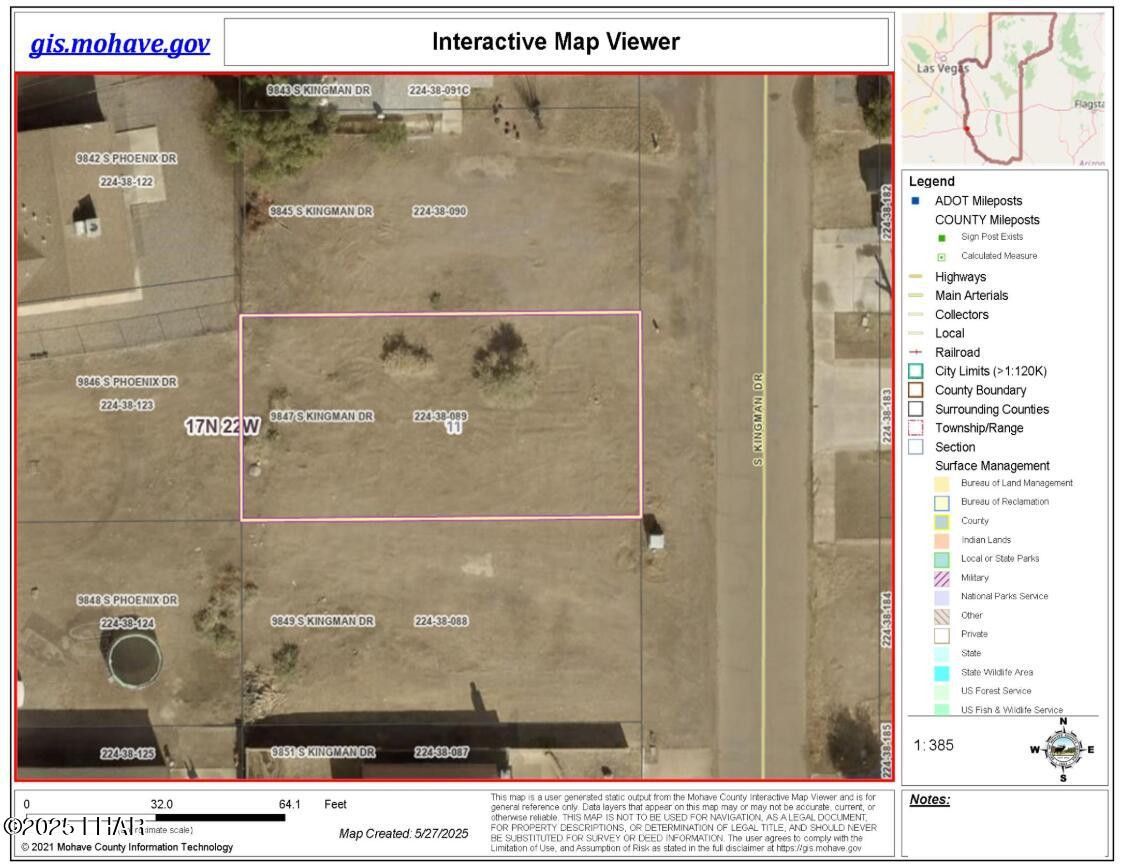This screenshot has height=866, width=1127.
Task: Click the Township/Range dashed box icon
Action: (x=915, y=428)
